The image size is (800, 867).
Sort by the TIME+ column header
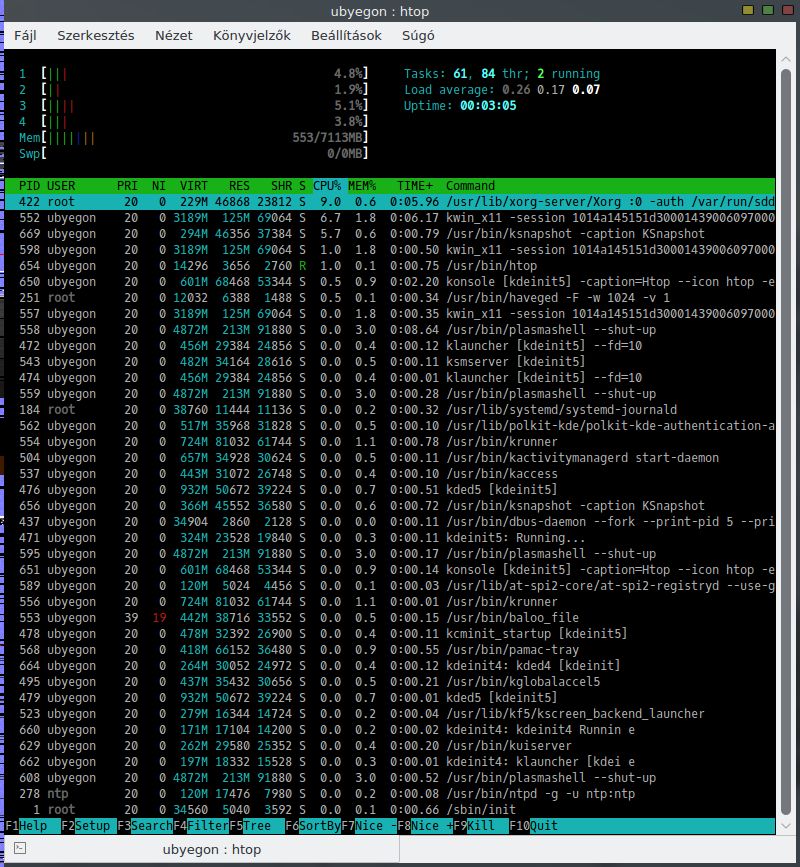415,186
